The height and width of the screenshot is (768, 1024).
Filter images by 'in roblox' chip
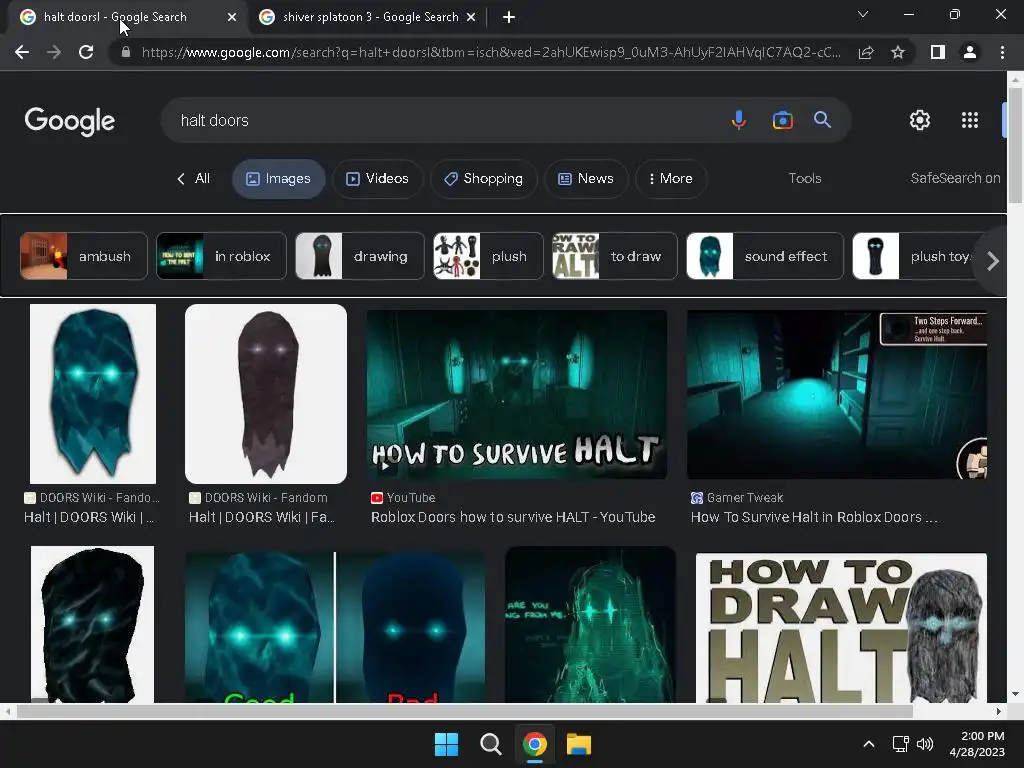[221, 256]
